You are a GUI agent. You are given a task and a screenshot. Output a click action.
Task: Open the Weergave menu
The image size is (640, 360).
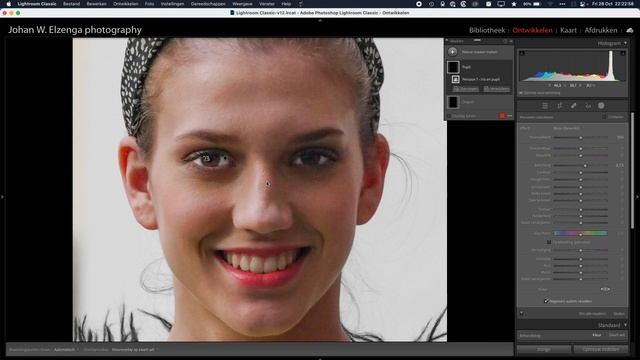242,4
